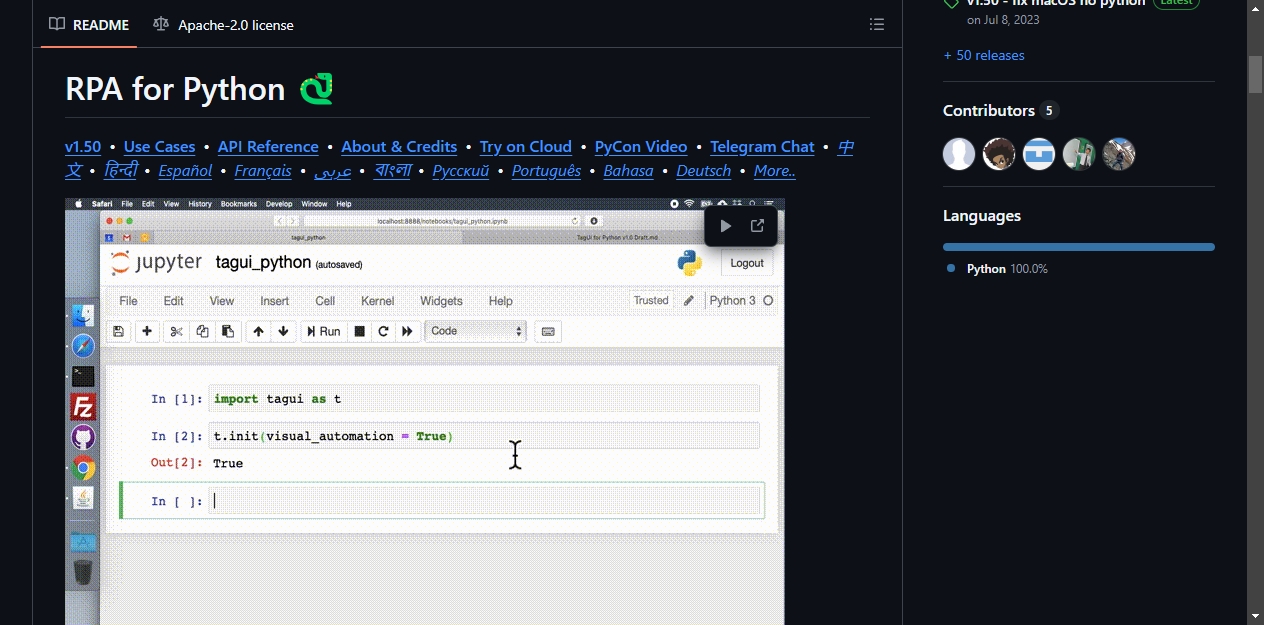Screen dimensions: 1264x625
Task: Play the README animated GIF
Action: click(x=726, y=226)
